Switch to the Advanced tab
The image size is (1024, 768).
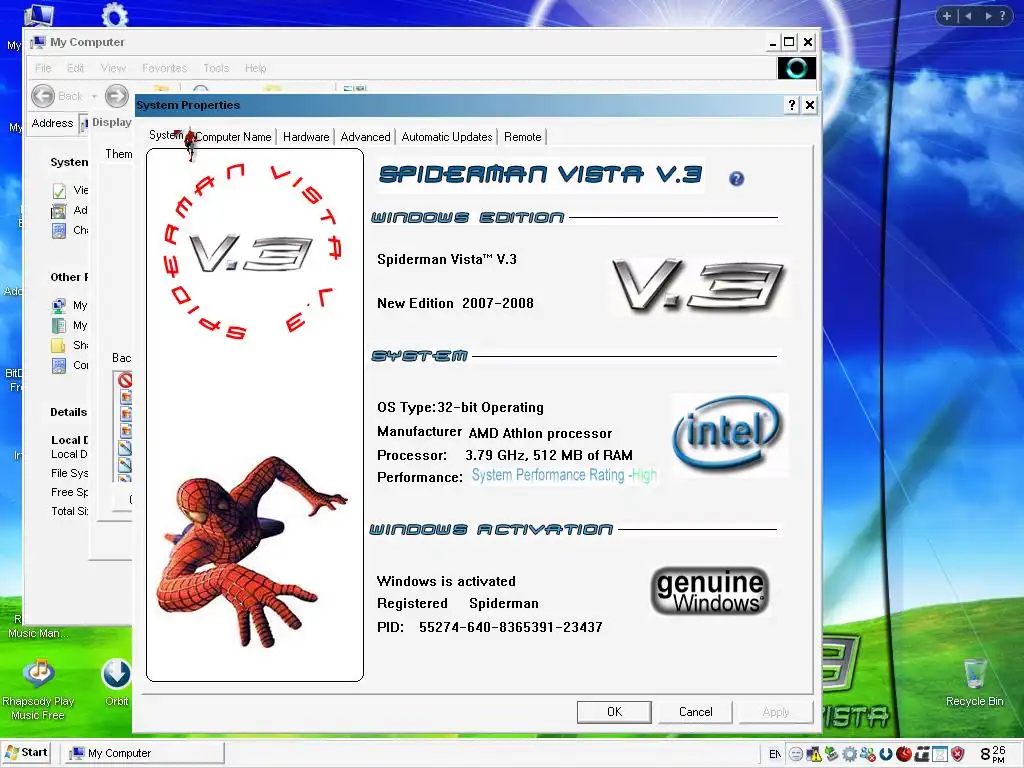point(365,137)
